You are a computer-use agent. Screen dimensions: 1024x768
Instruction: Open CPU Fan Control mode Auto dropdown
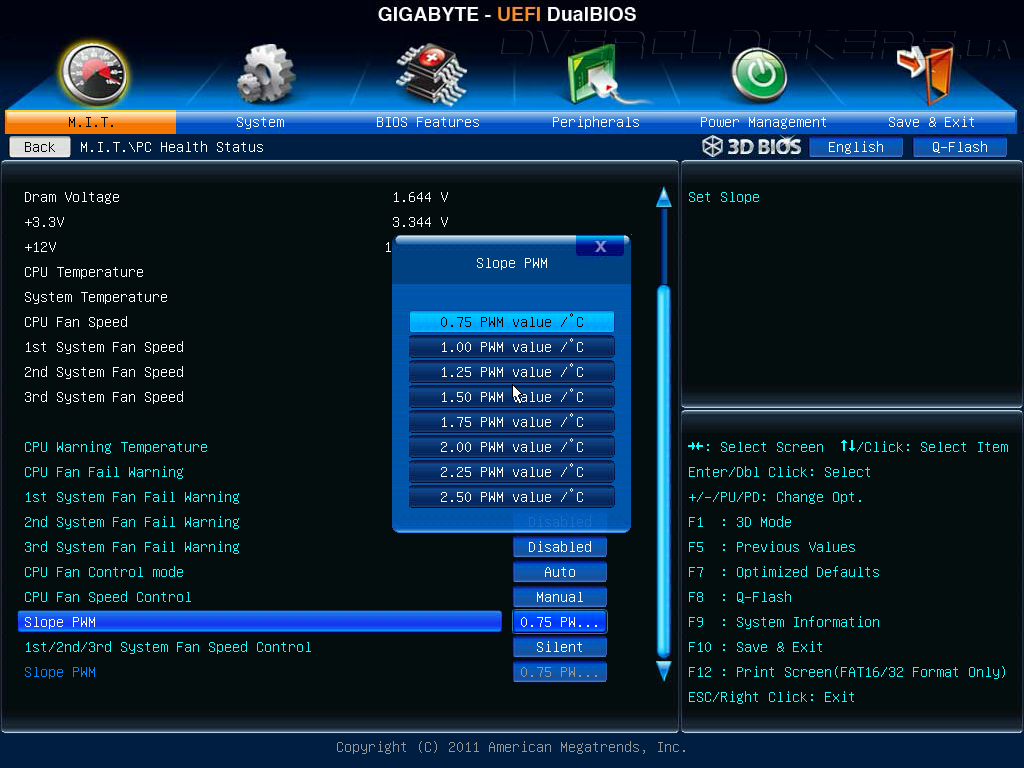tap(560, 572)
